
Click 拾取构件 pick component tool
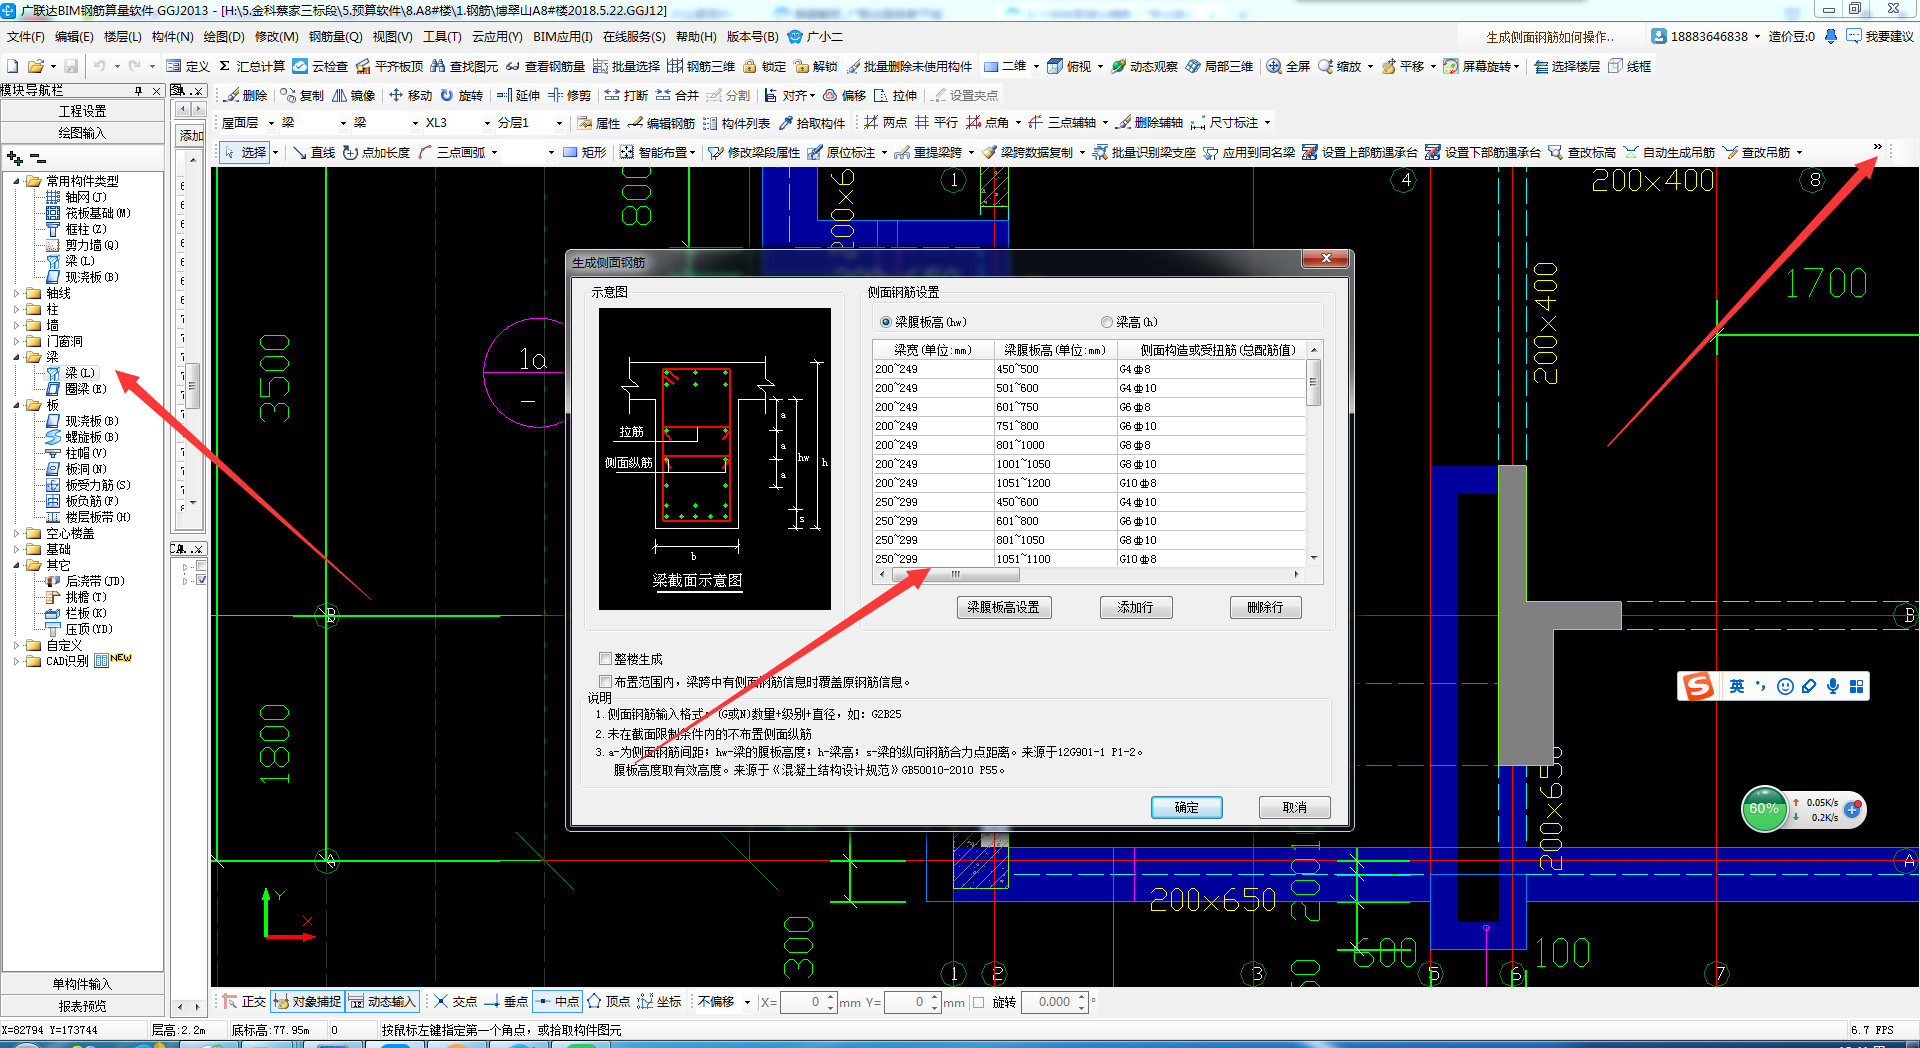click(812, 123)
